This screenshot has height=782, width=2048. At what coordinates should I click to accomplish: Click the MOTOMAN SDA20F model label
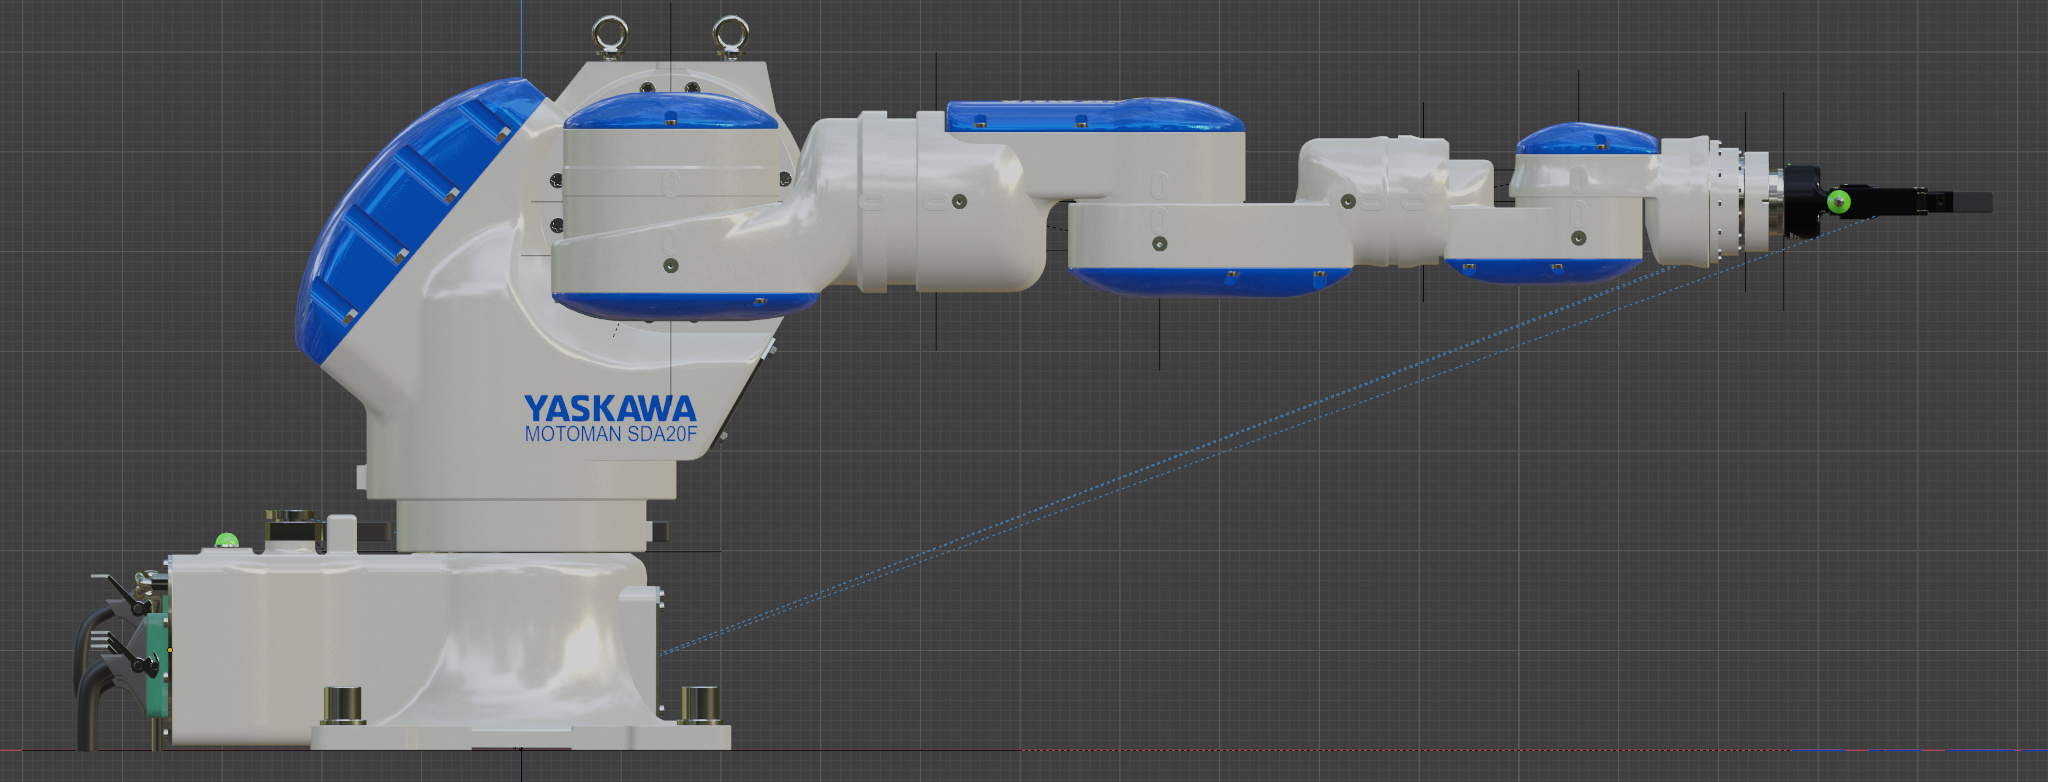610,435
